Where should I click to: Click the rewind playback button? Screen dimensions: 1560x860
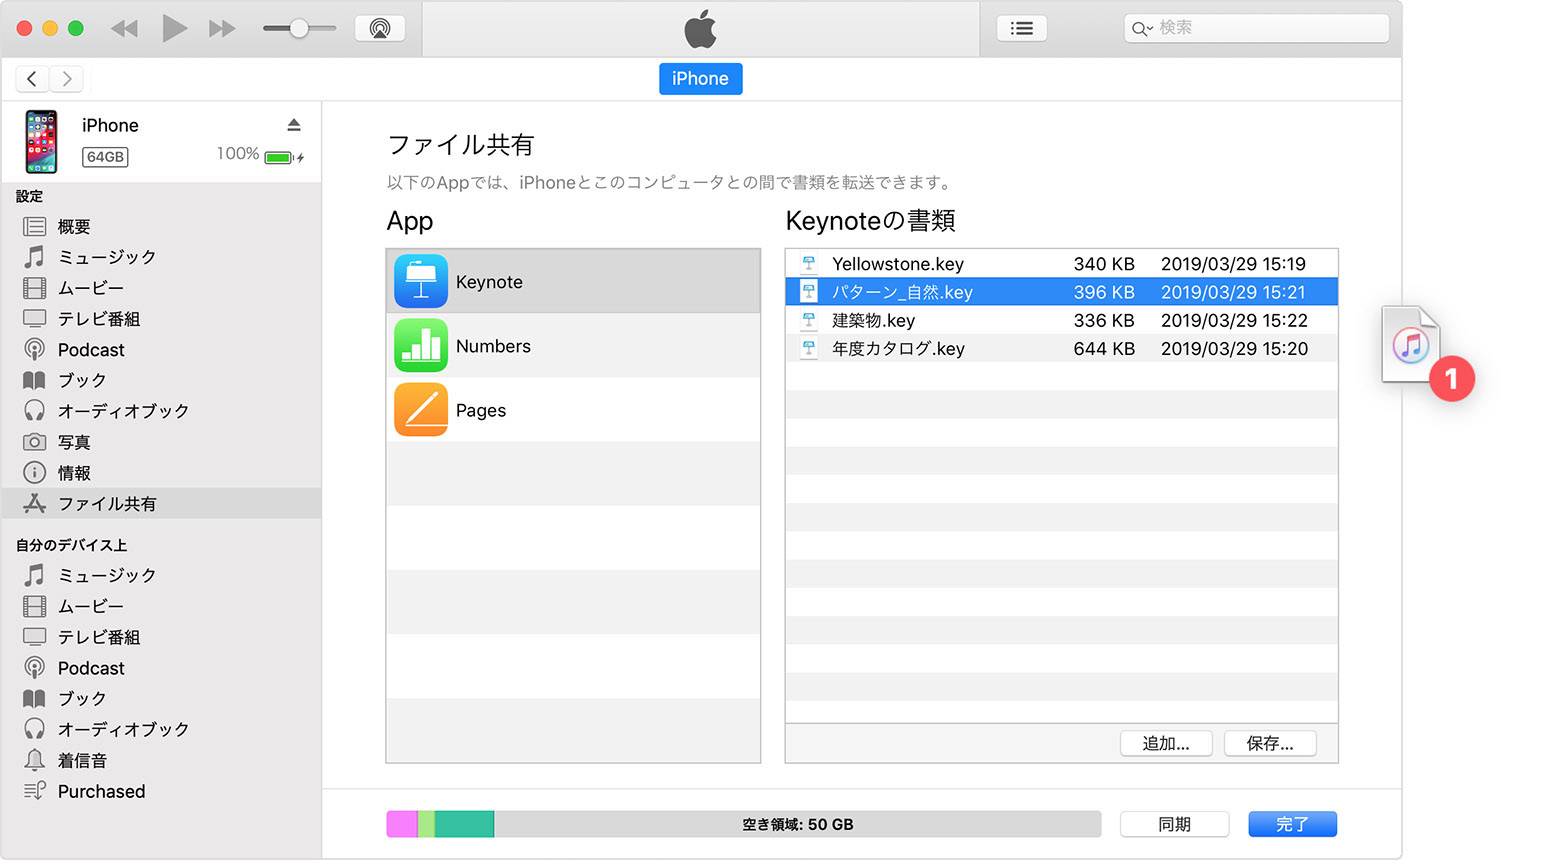coord(124,29)
